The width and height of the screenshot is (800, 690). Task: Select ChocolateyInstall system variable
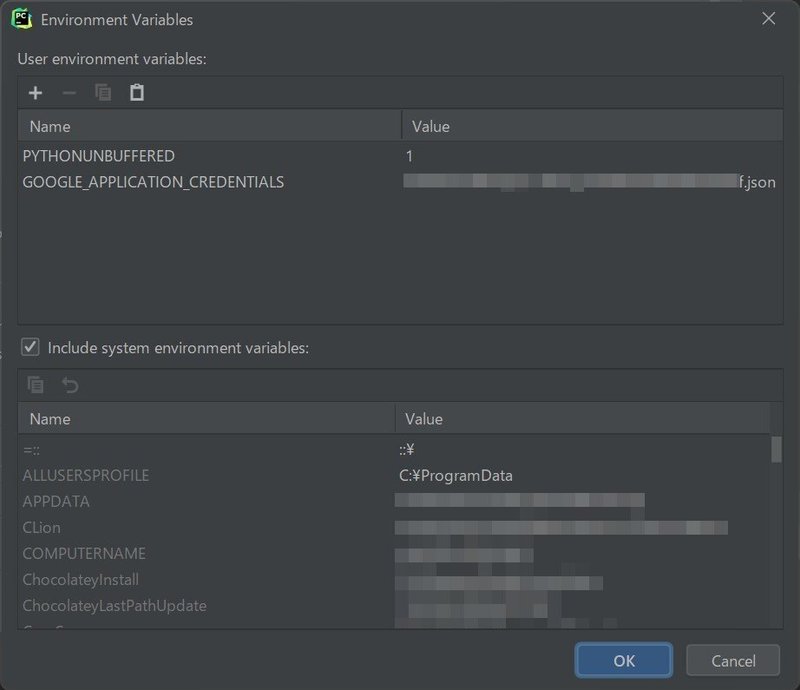81,580
